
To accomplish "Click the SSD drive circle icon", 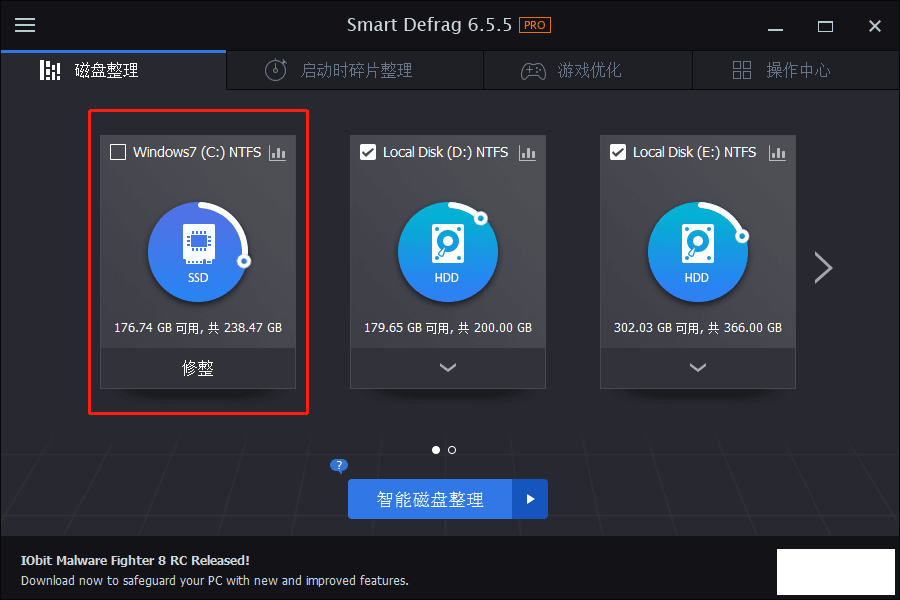I will pos(199,251).
